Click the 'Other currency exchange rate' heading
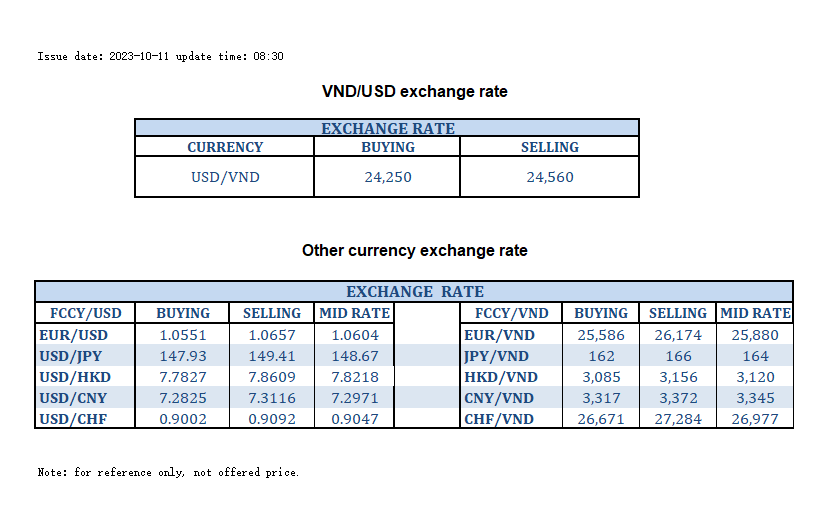This screenshot has height=519, width=833. (x=415, y=250)
